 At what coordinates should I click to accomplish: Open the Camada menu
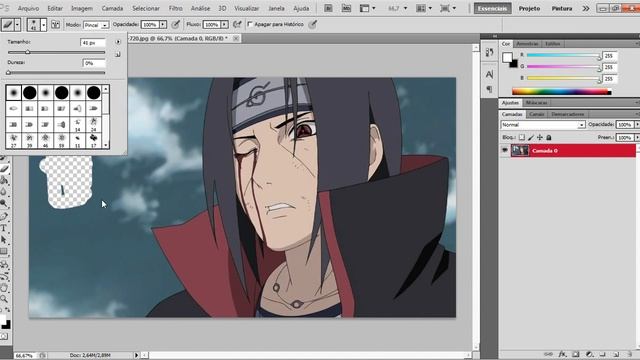112,8
